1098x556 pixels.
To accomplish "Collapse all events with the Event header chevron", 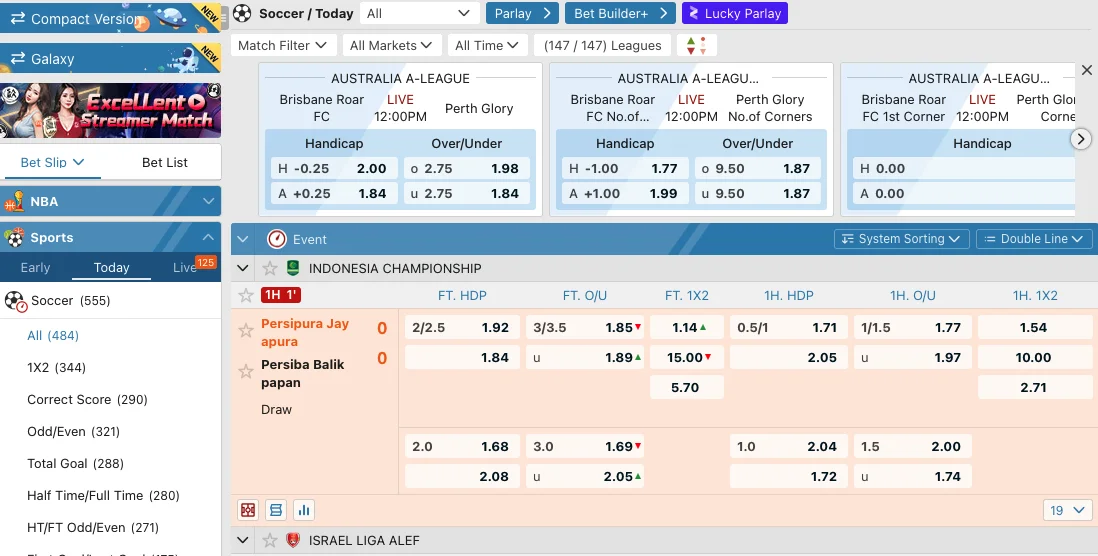I will tap(243, 239).
